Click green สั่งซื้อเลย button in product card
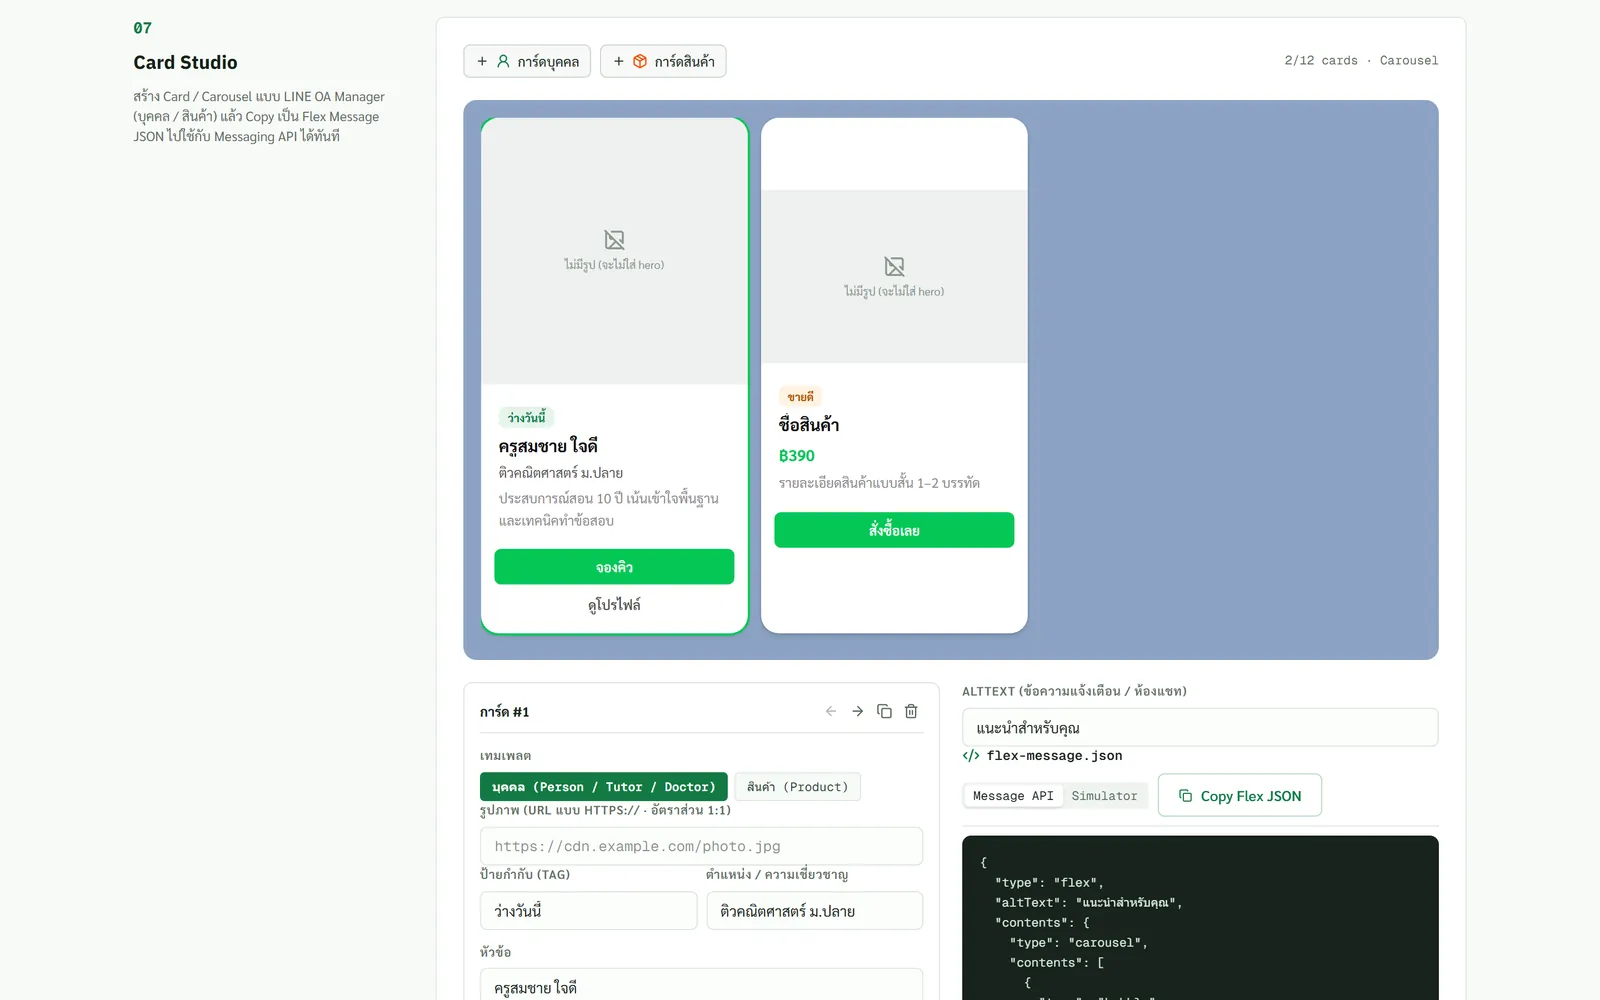This screenshot has width=1600, height=1000. coord(894,530)
